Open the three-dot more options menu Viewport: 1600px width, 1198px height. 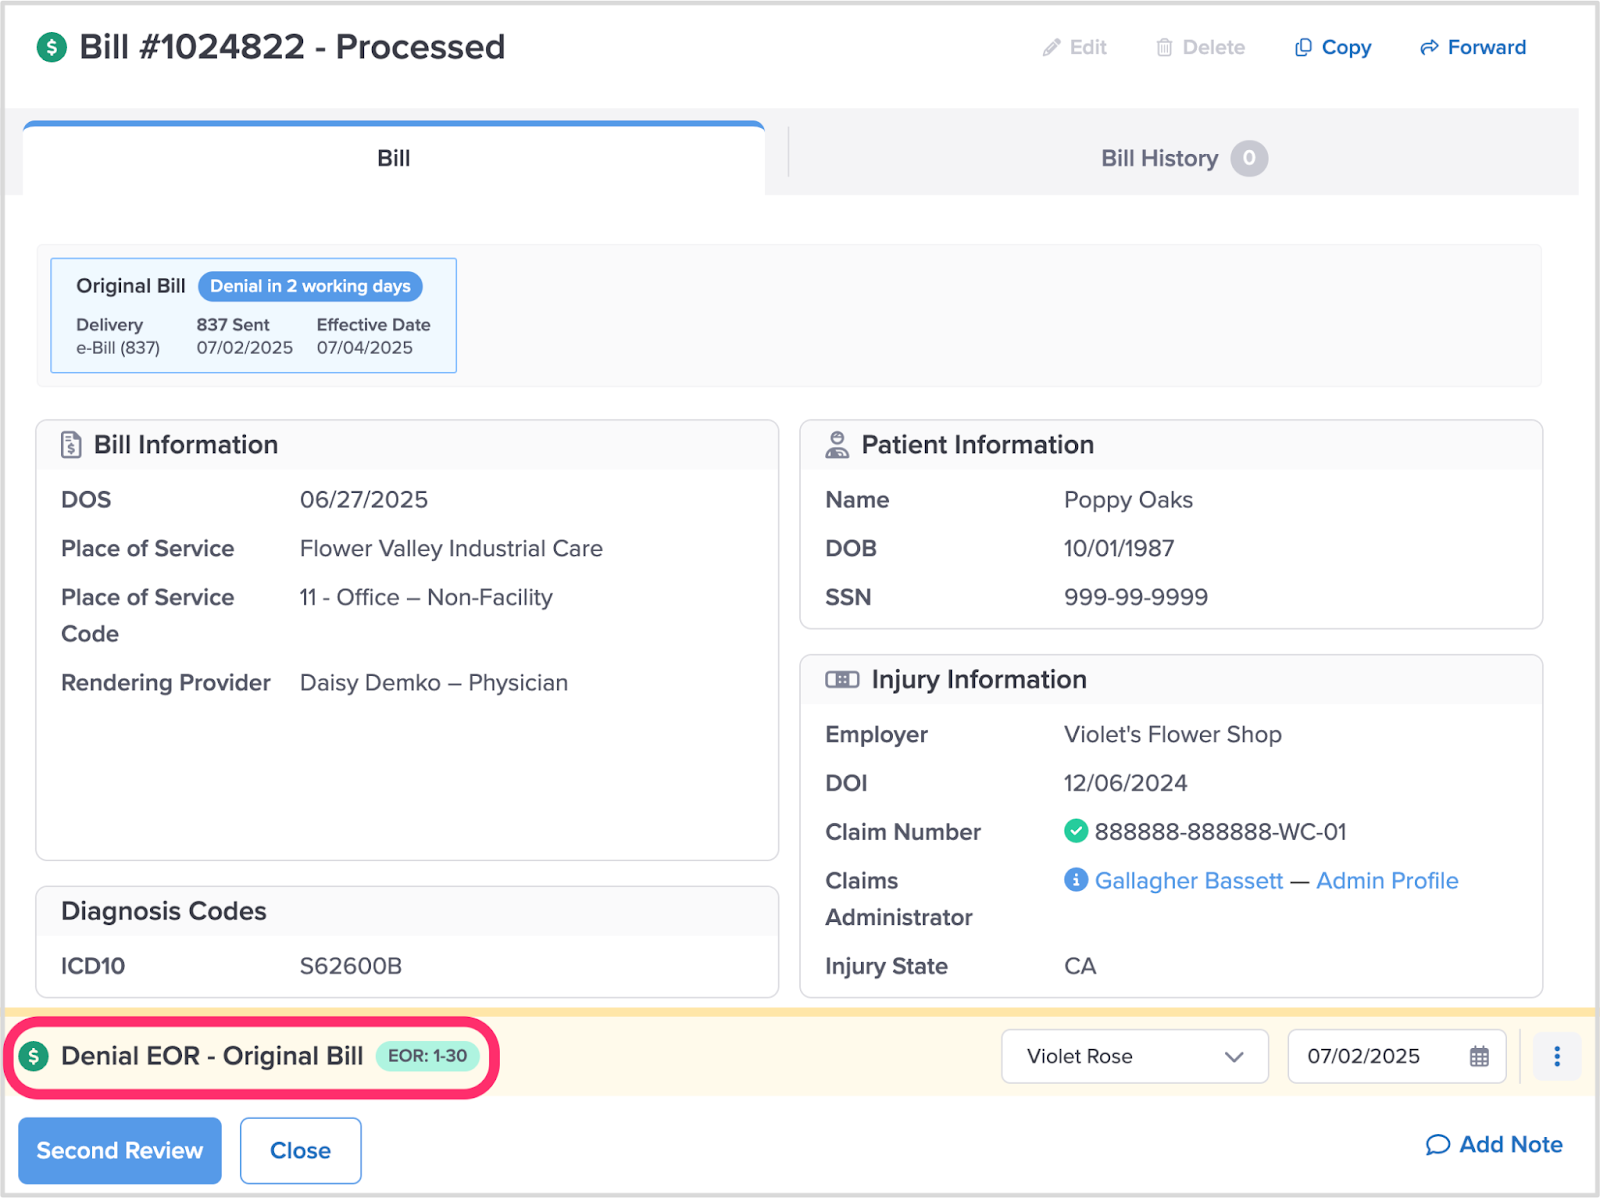tap(1557, 1056)
